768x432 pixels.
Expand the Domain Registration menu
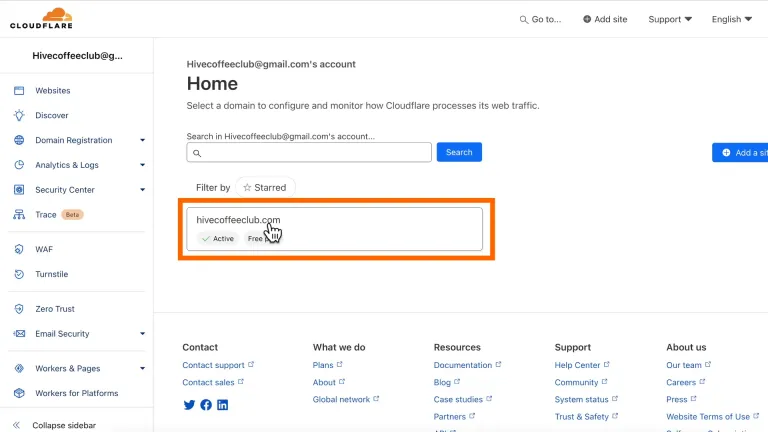click(x=143, y=140)
